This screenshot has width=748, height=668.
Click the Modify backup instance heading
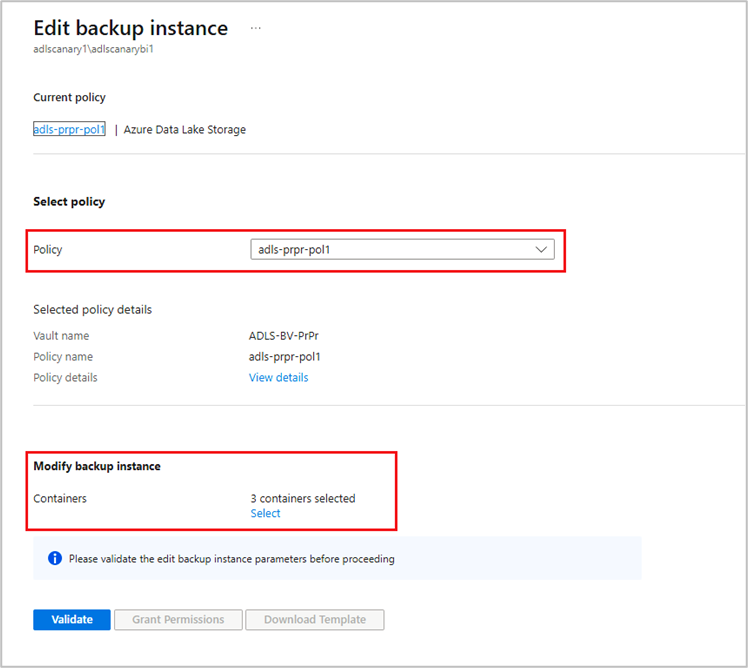click(x=97, y=466)
